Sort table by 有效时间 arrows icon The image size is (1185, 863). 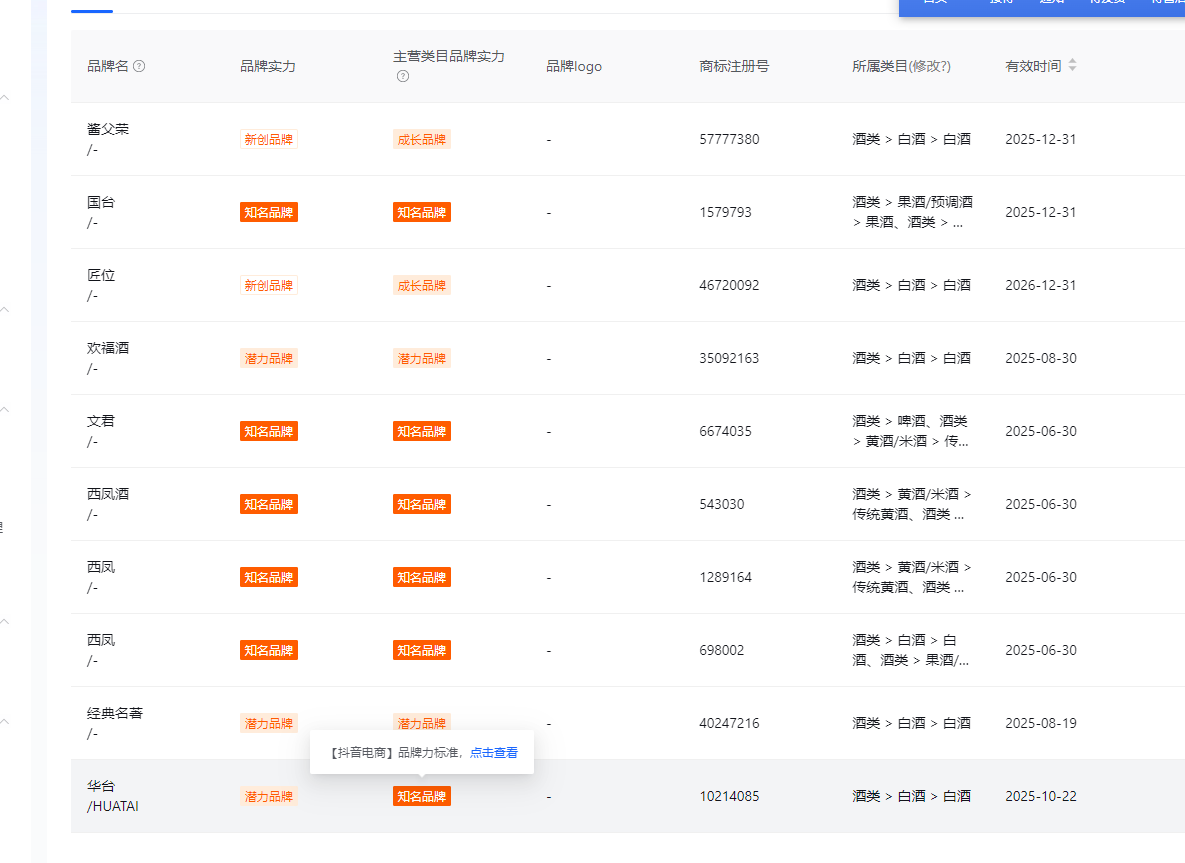(1073, 66)
